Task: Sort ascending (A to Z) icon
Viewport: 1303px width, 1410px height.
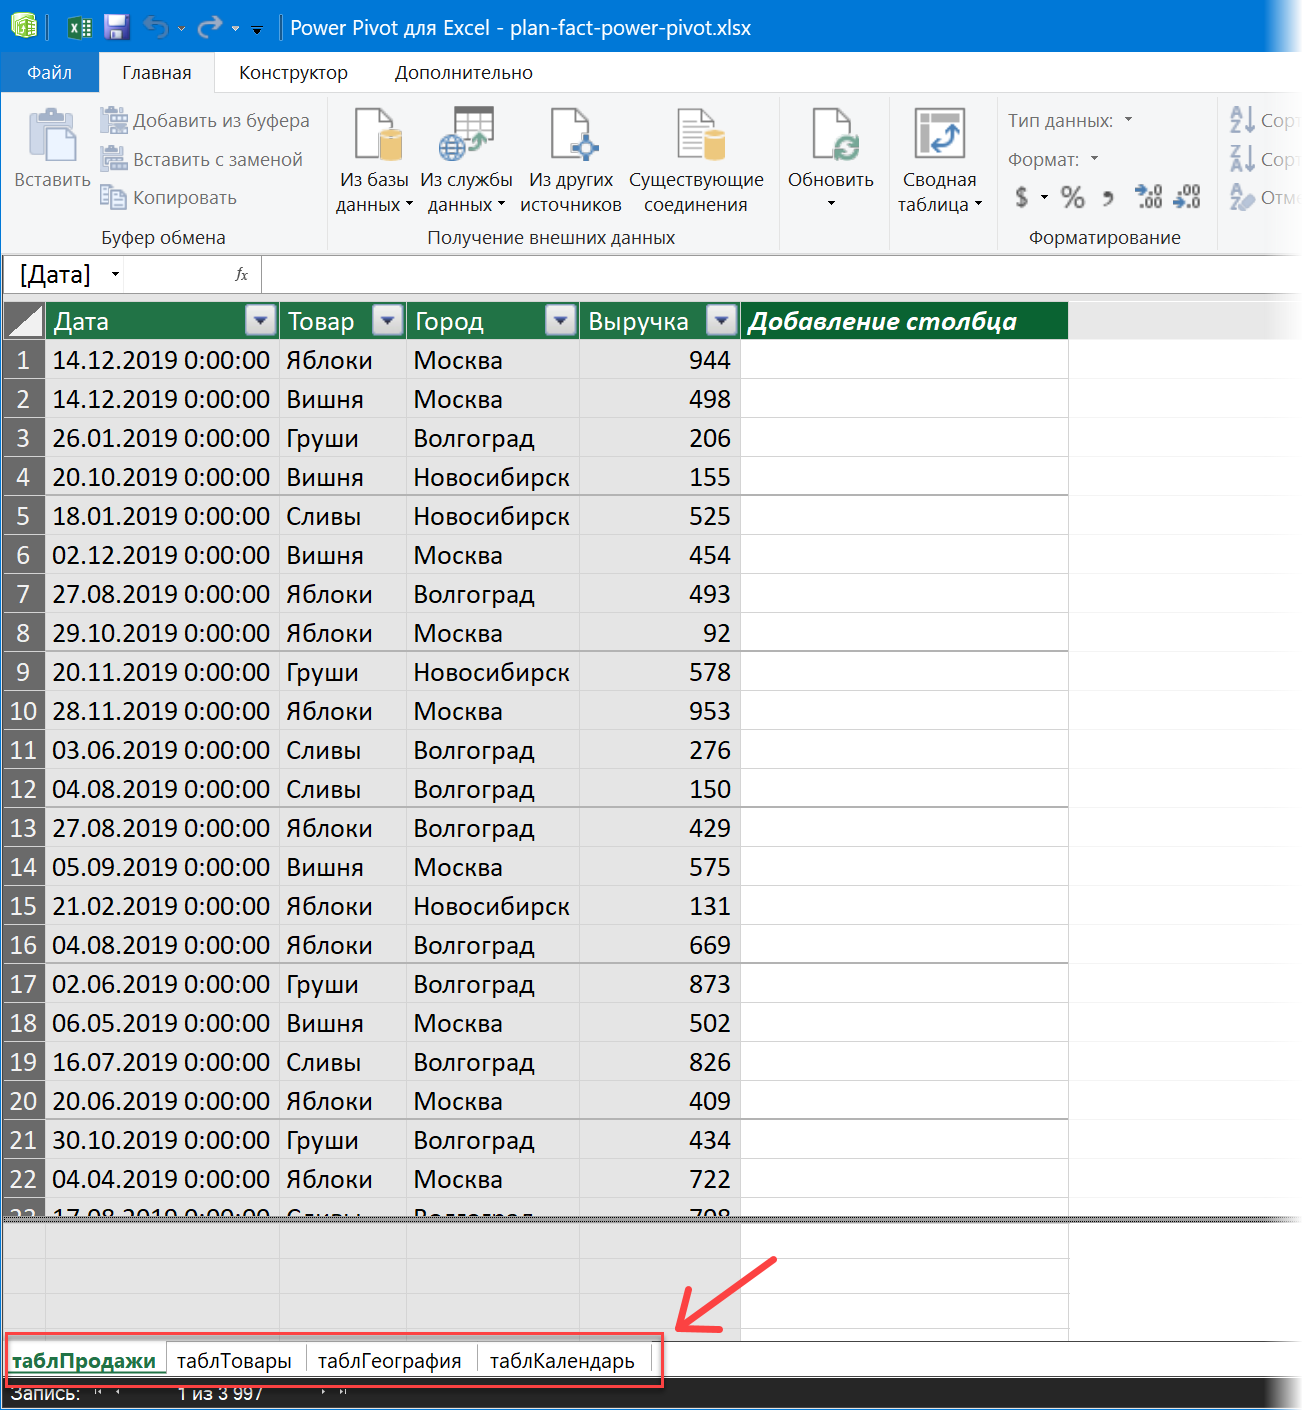Action: click(1242, 120)
